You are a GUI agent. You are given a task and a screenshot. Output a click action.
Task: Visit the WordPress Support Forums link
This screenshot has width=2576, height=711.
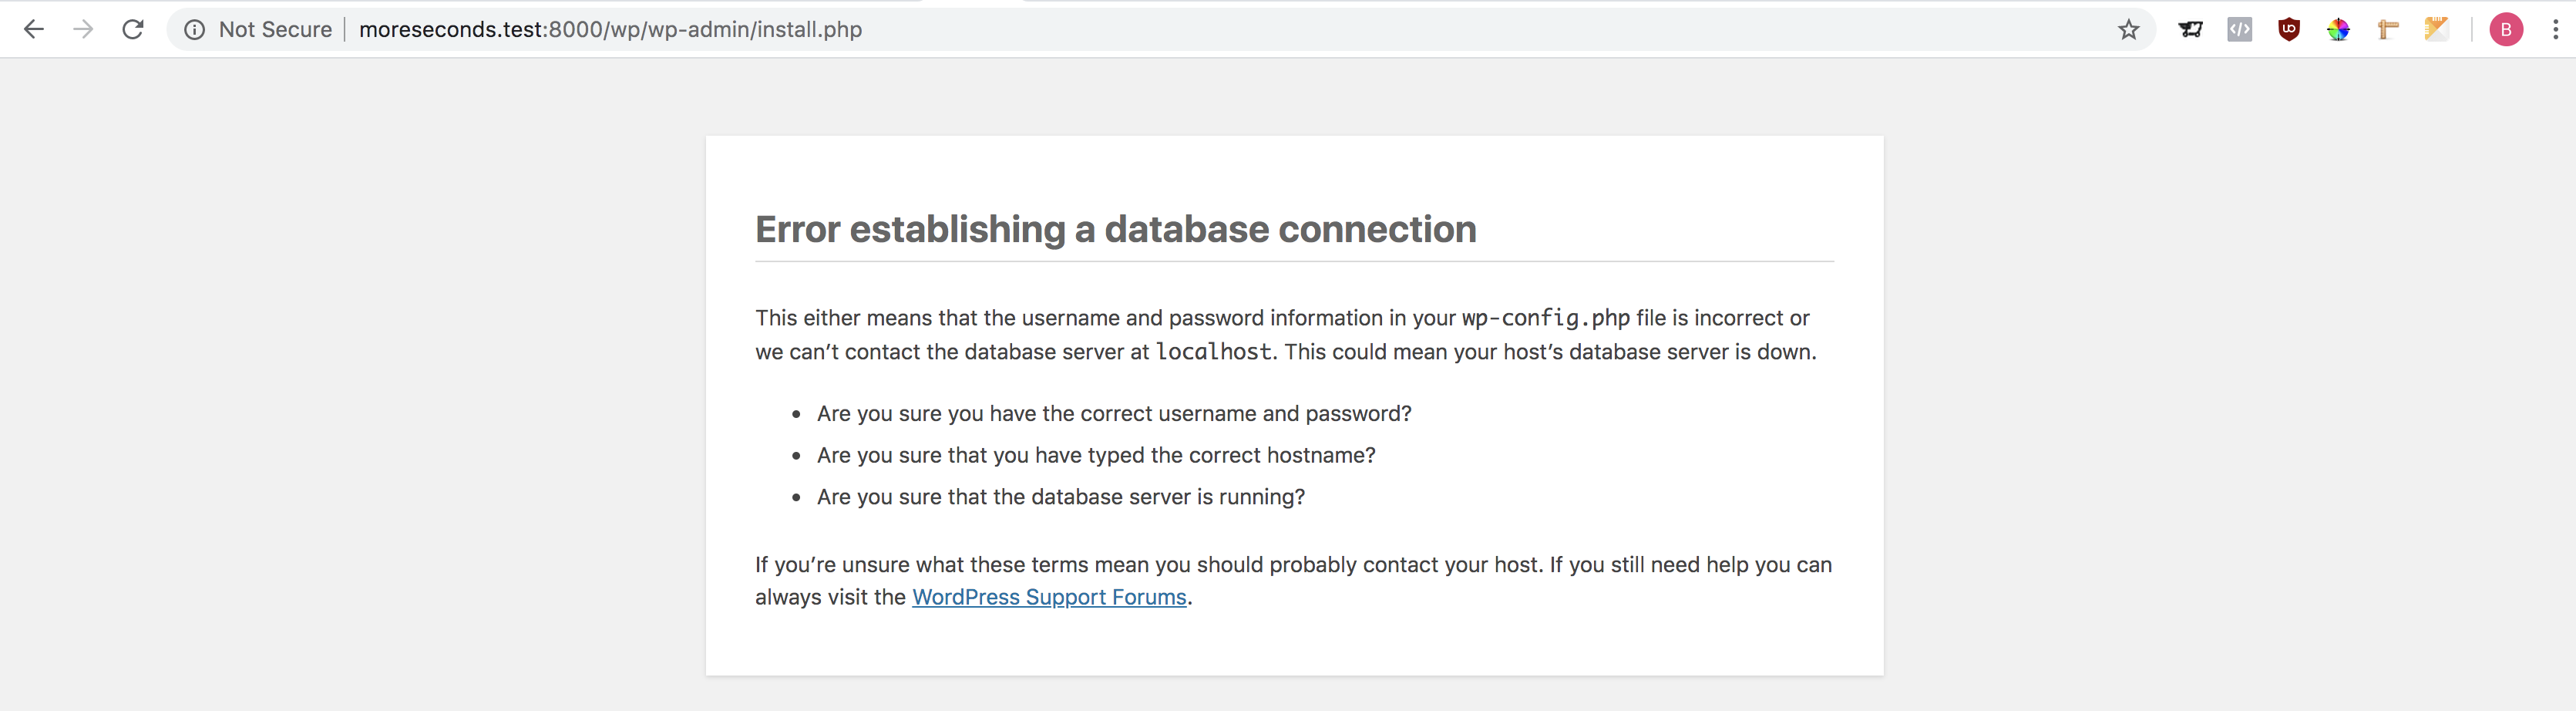click(x=1048, y=597)
